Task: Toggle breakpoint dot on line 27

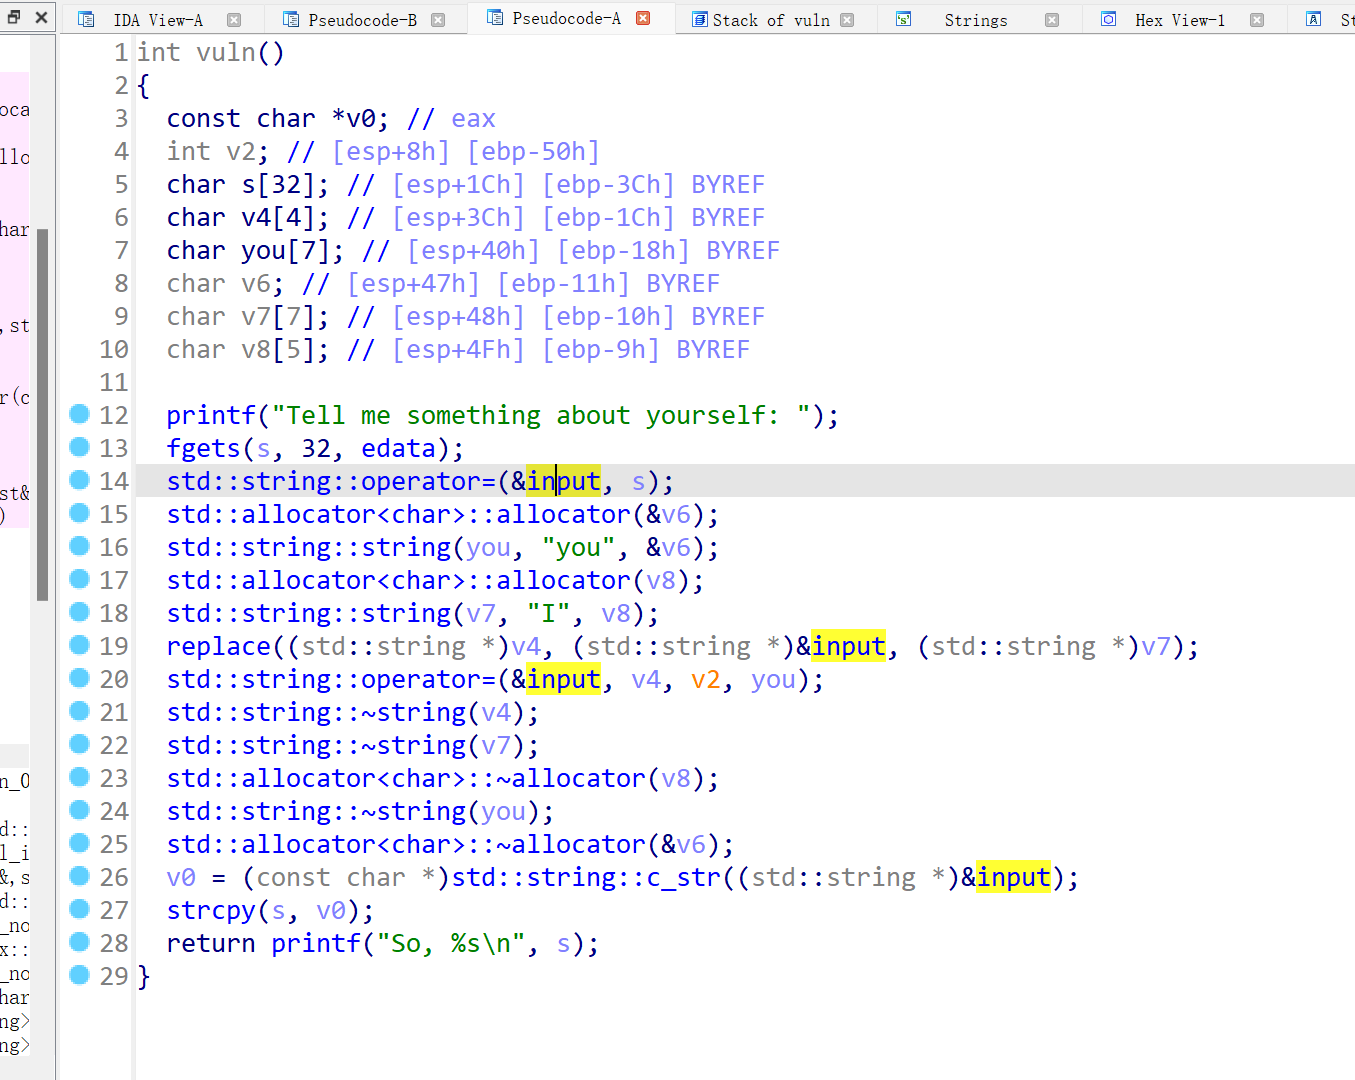Action: click(x=80, y=909)
